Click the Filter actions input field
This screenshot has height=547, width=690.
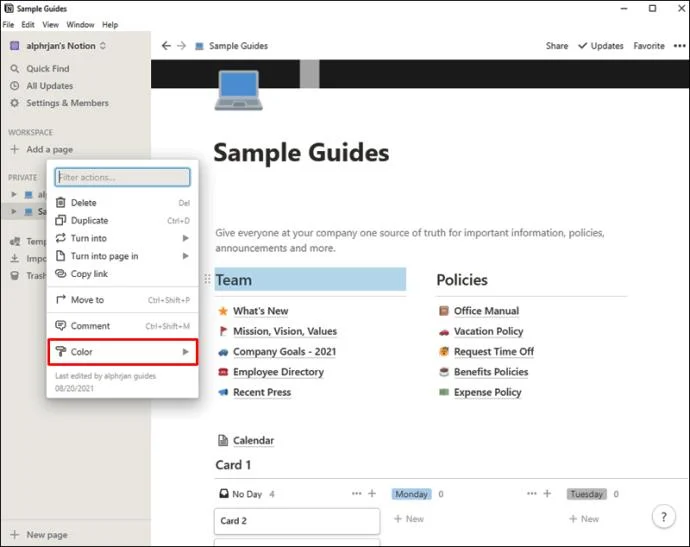(123, 177)
